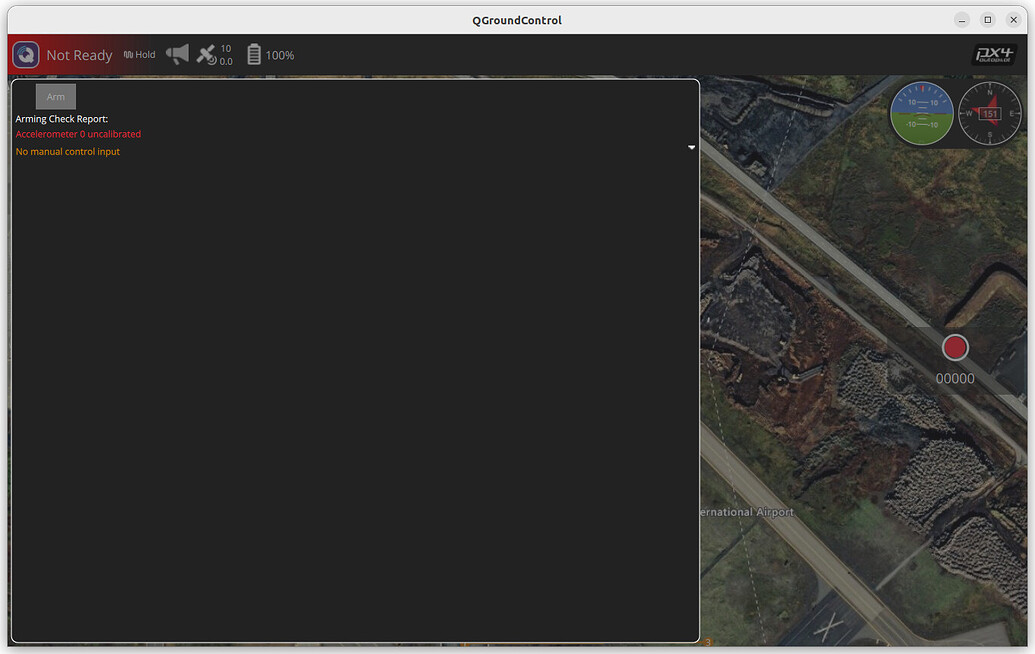The image size is (1035, 654).
Task: Click the No manual control input warning
Action: point(66,151)
